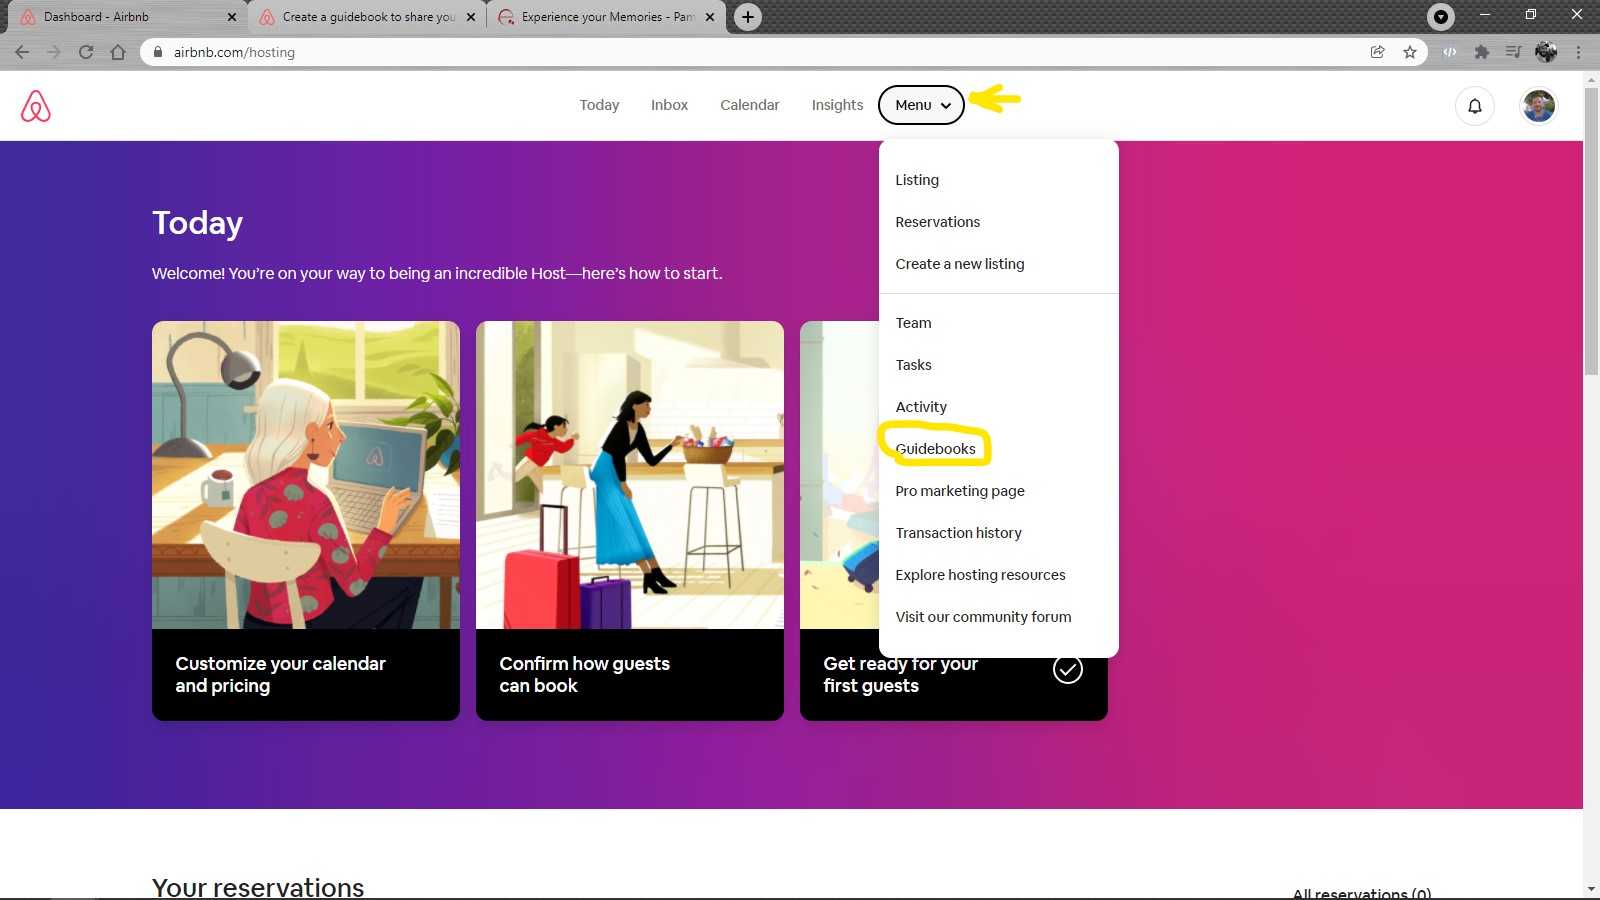Click the host profile avatar
Viewport: 1600px width, 900px height.
pyautogui.click(x=1538, y=105)
